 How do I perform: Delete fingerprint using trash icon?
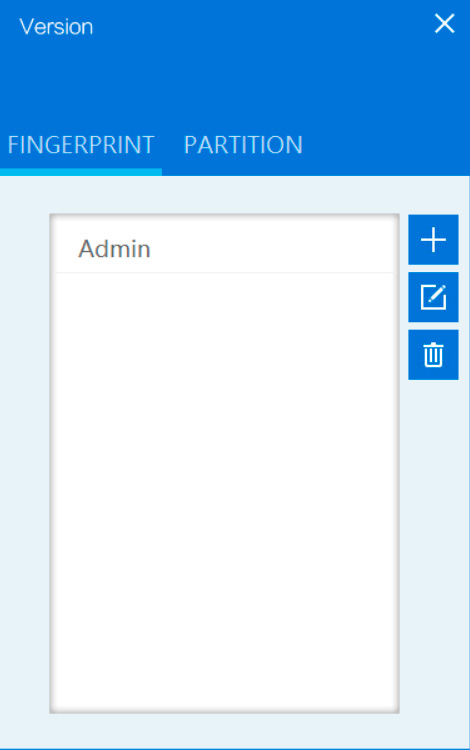[433, 354]
